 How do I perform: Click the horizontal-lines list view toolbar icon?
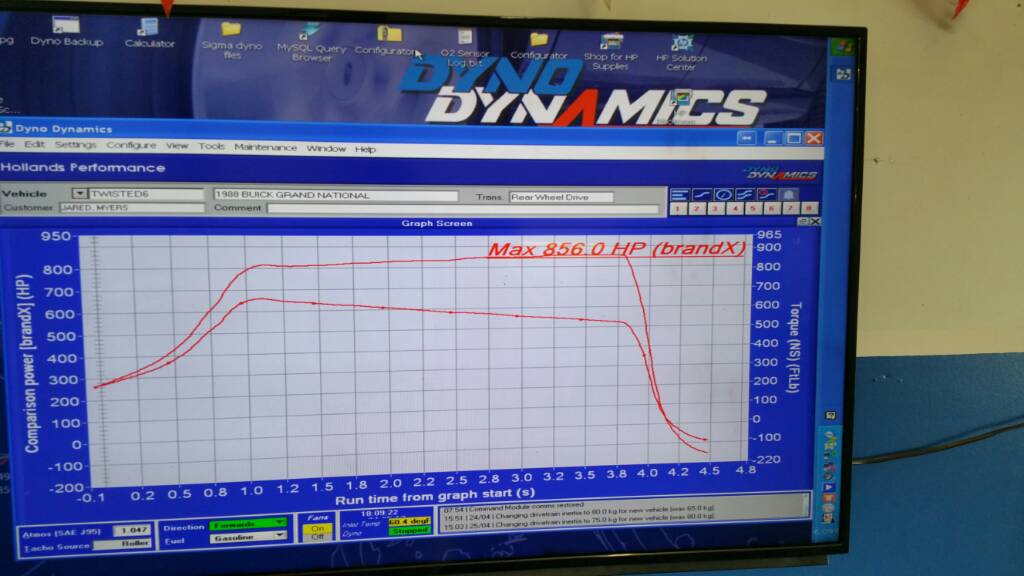click(x=679, y=195)
